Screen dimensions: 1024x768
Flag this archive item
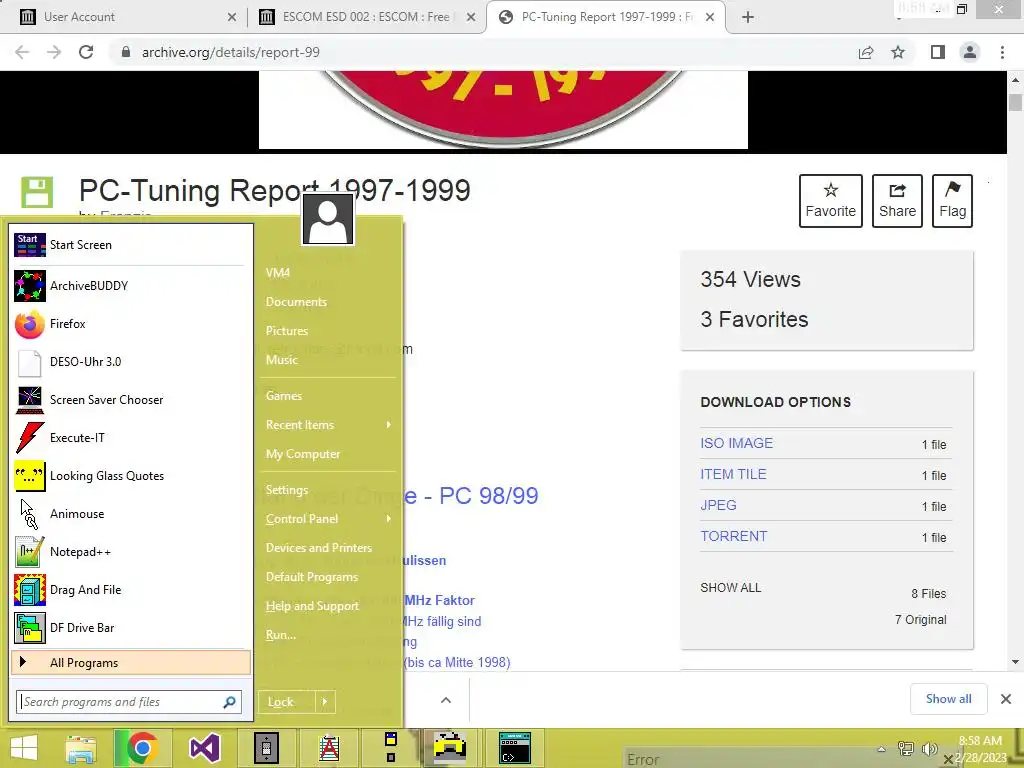coord(952,200)
